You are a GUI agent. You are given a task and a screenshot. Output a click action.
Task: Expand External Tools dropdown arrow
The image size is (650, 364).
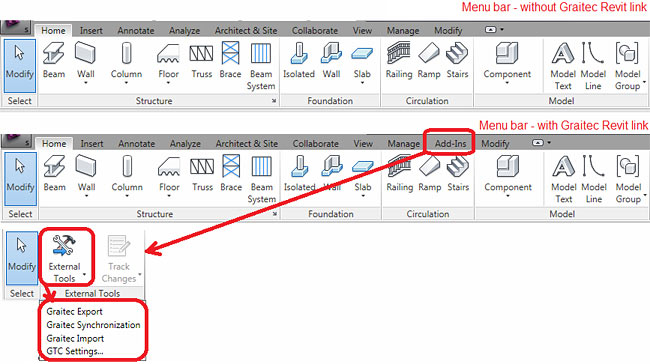tap(85, 274)
